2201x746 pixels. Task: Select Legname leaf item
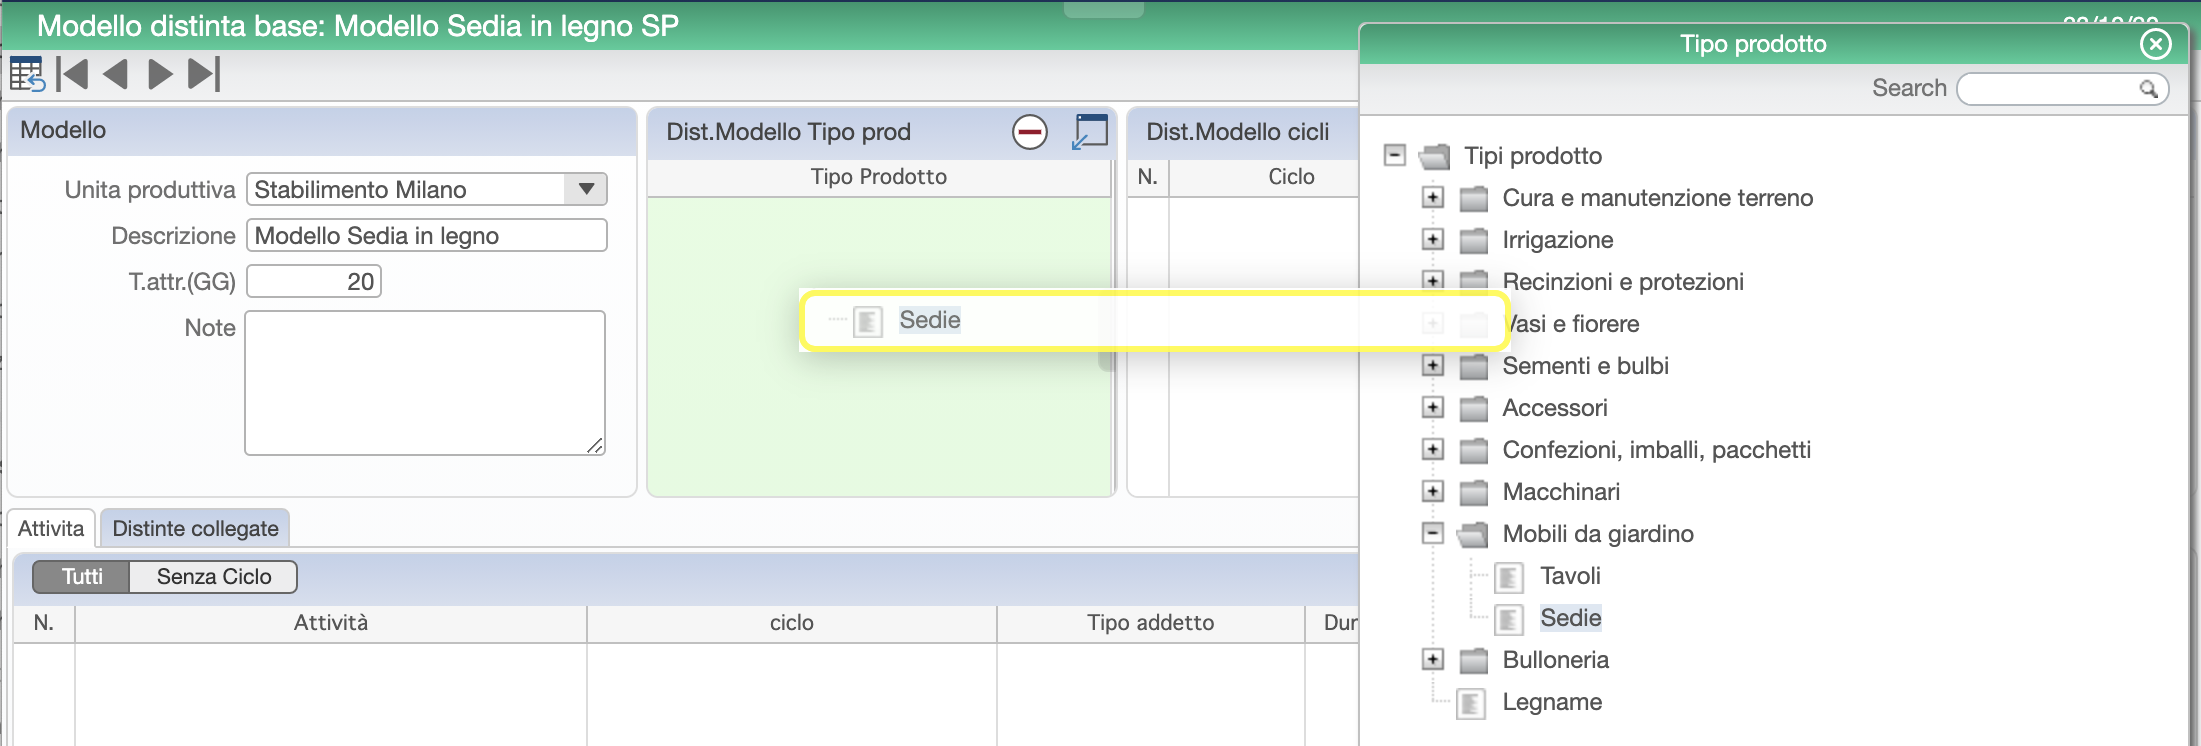coord(1552,702)
